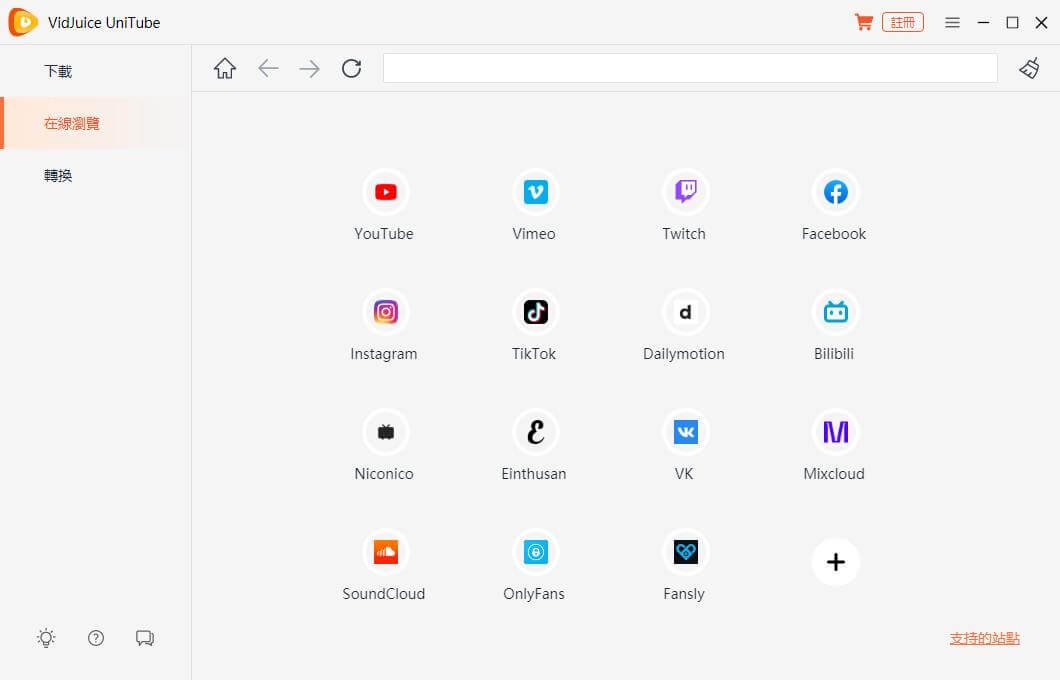Open the shopping cart purchase icon
This screenshot has width=1060, height=680.
tap(863, 22)
